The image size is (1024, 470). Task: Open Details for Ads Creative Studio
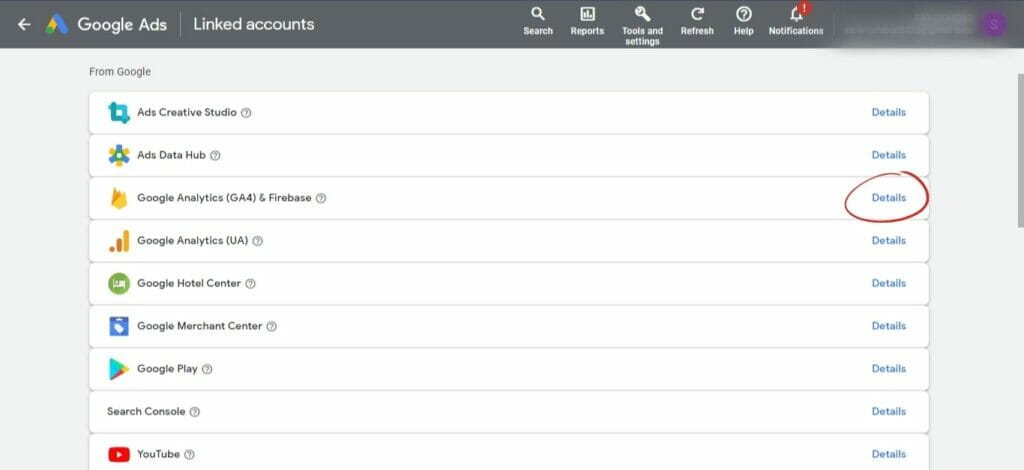[889, 112]
